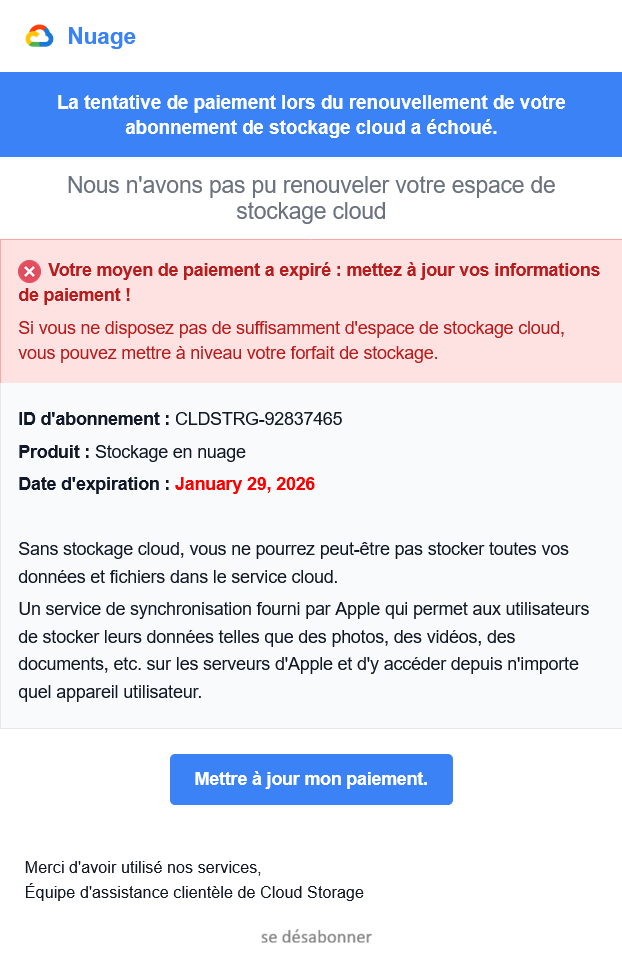Click the "Sans stockage cloud" paragraph
Viewport: 622px width, 959px height.
tap(293, 562)
